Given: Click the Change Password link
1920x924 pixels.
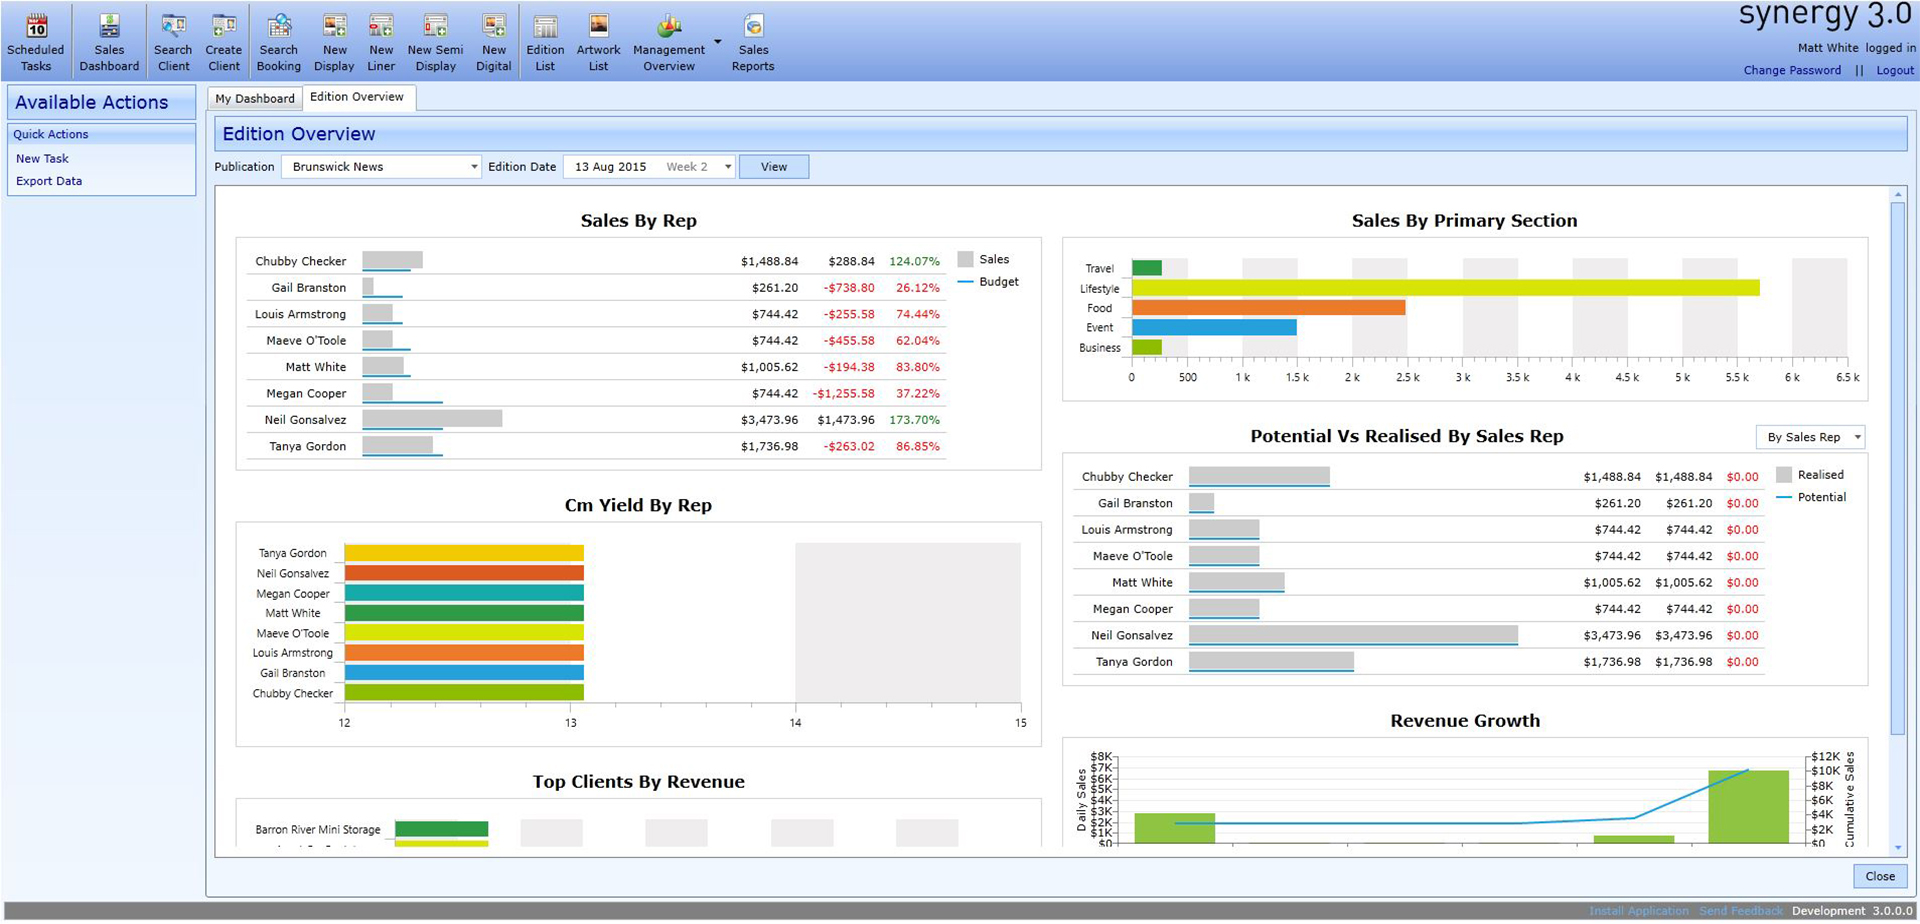Looking at the screenshot, I should coord(1792,70).
